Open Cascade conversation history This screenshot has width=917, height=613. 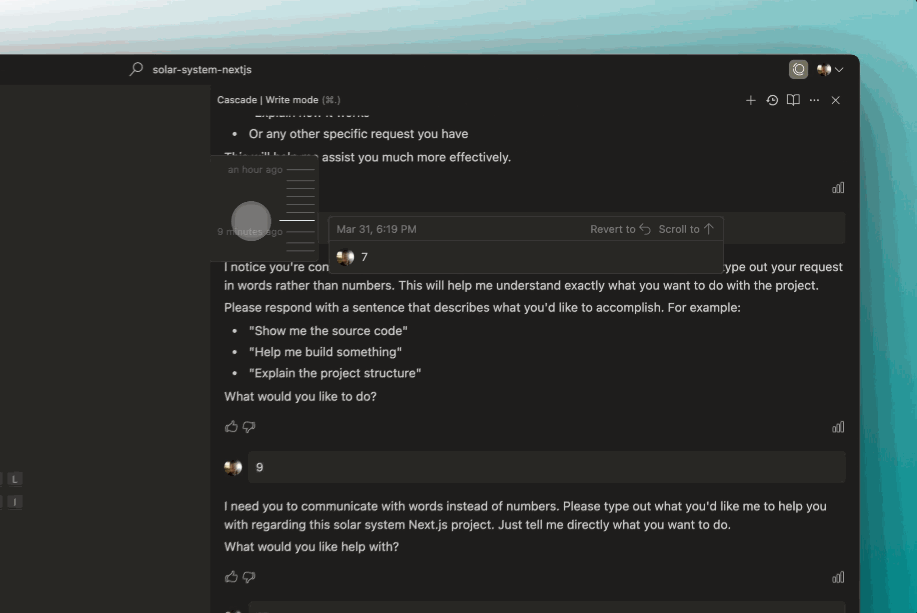pos(772,100)
